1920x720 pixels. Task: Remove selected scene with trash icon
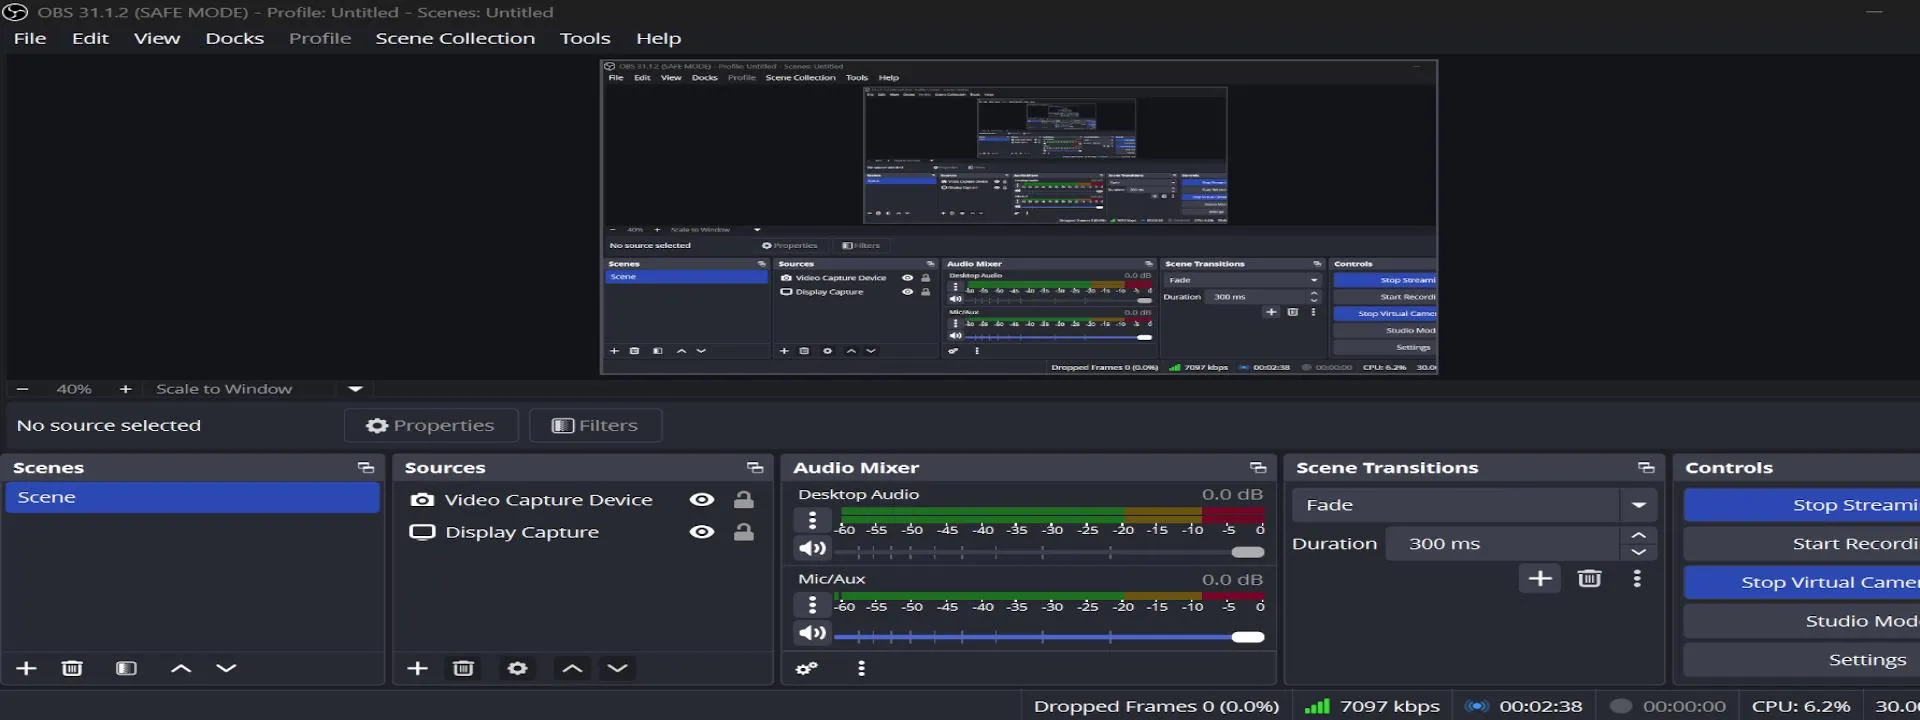coord(72,668)
